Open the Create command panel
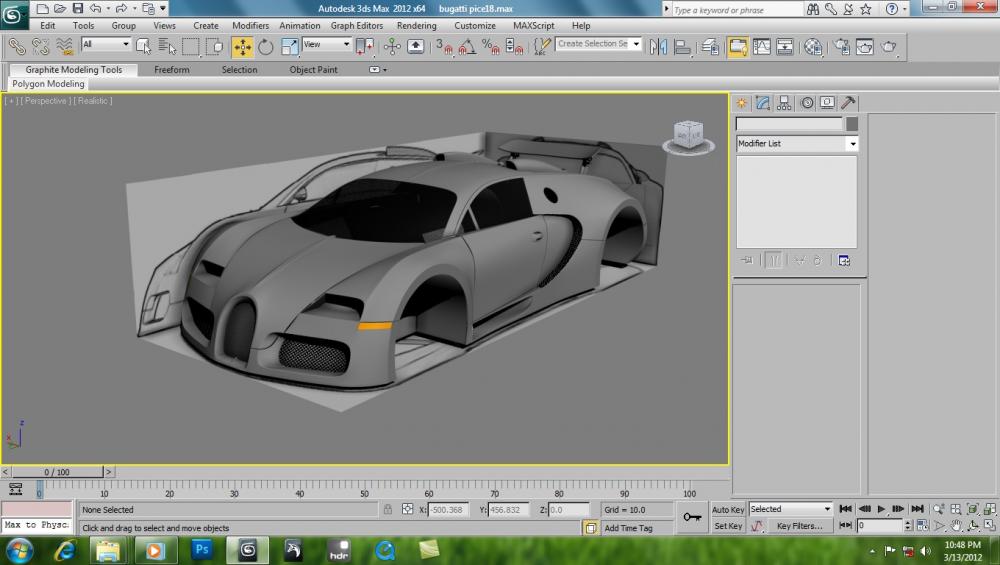This screenshot has height=565, width=1000. coord(742,103)
